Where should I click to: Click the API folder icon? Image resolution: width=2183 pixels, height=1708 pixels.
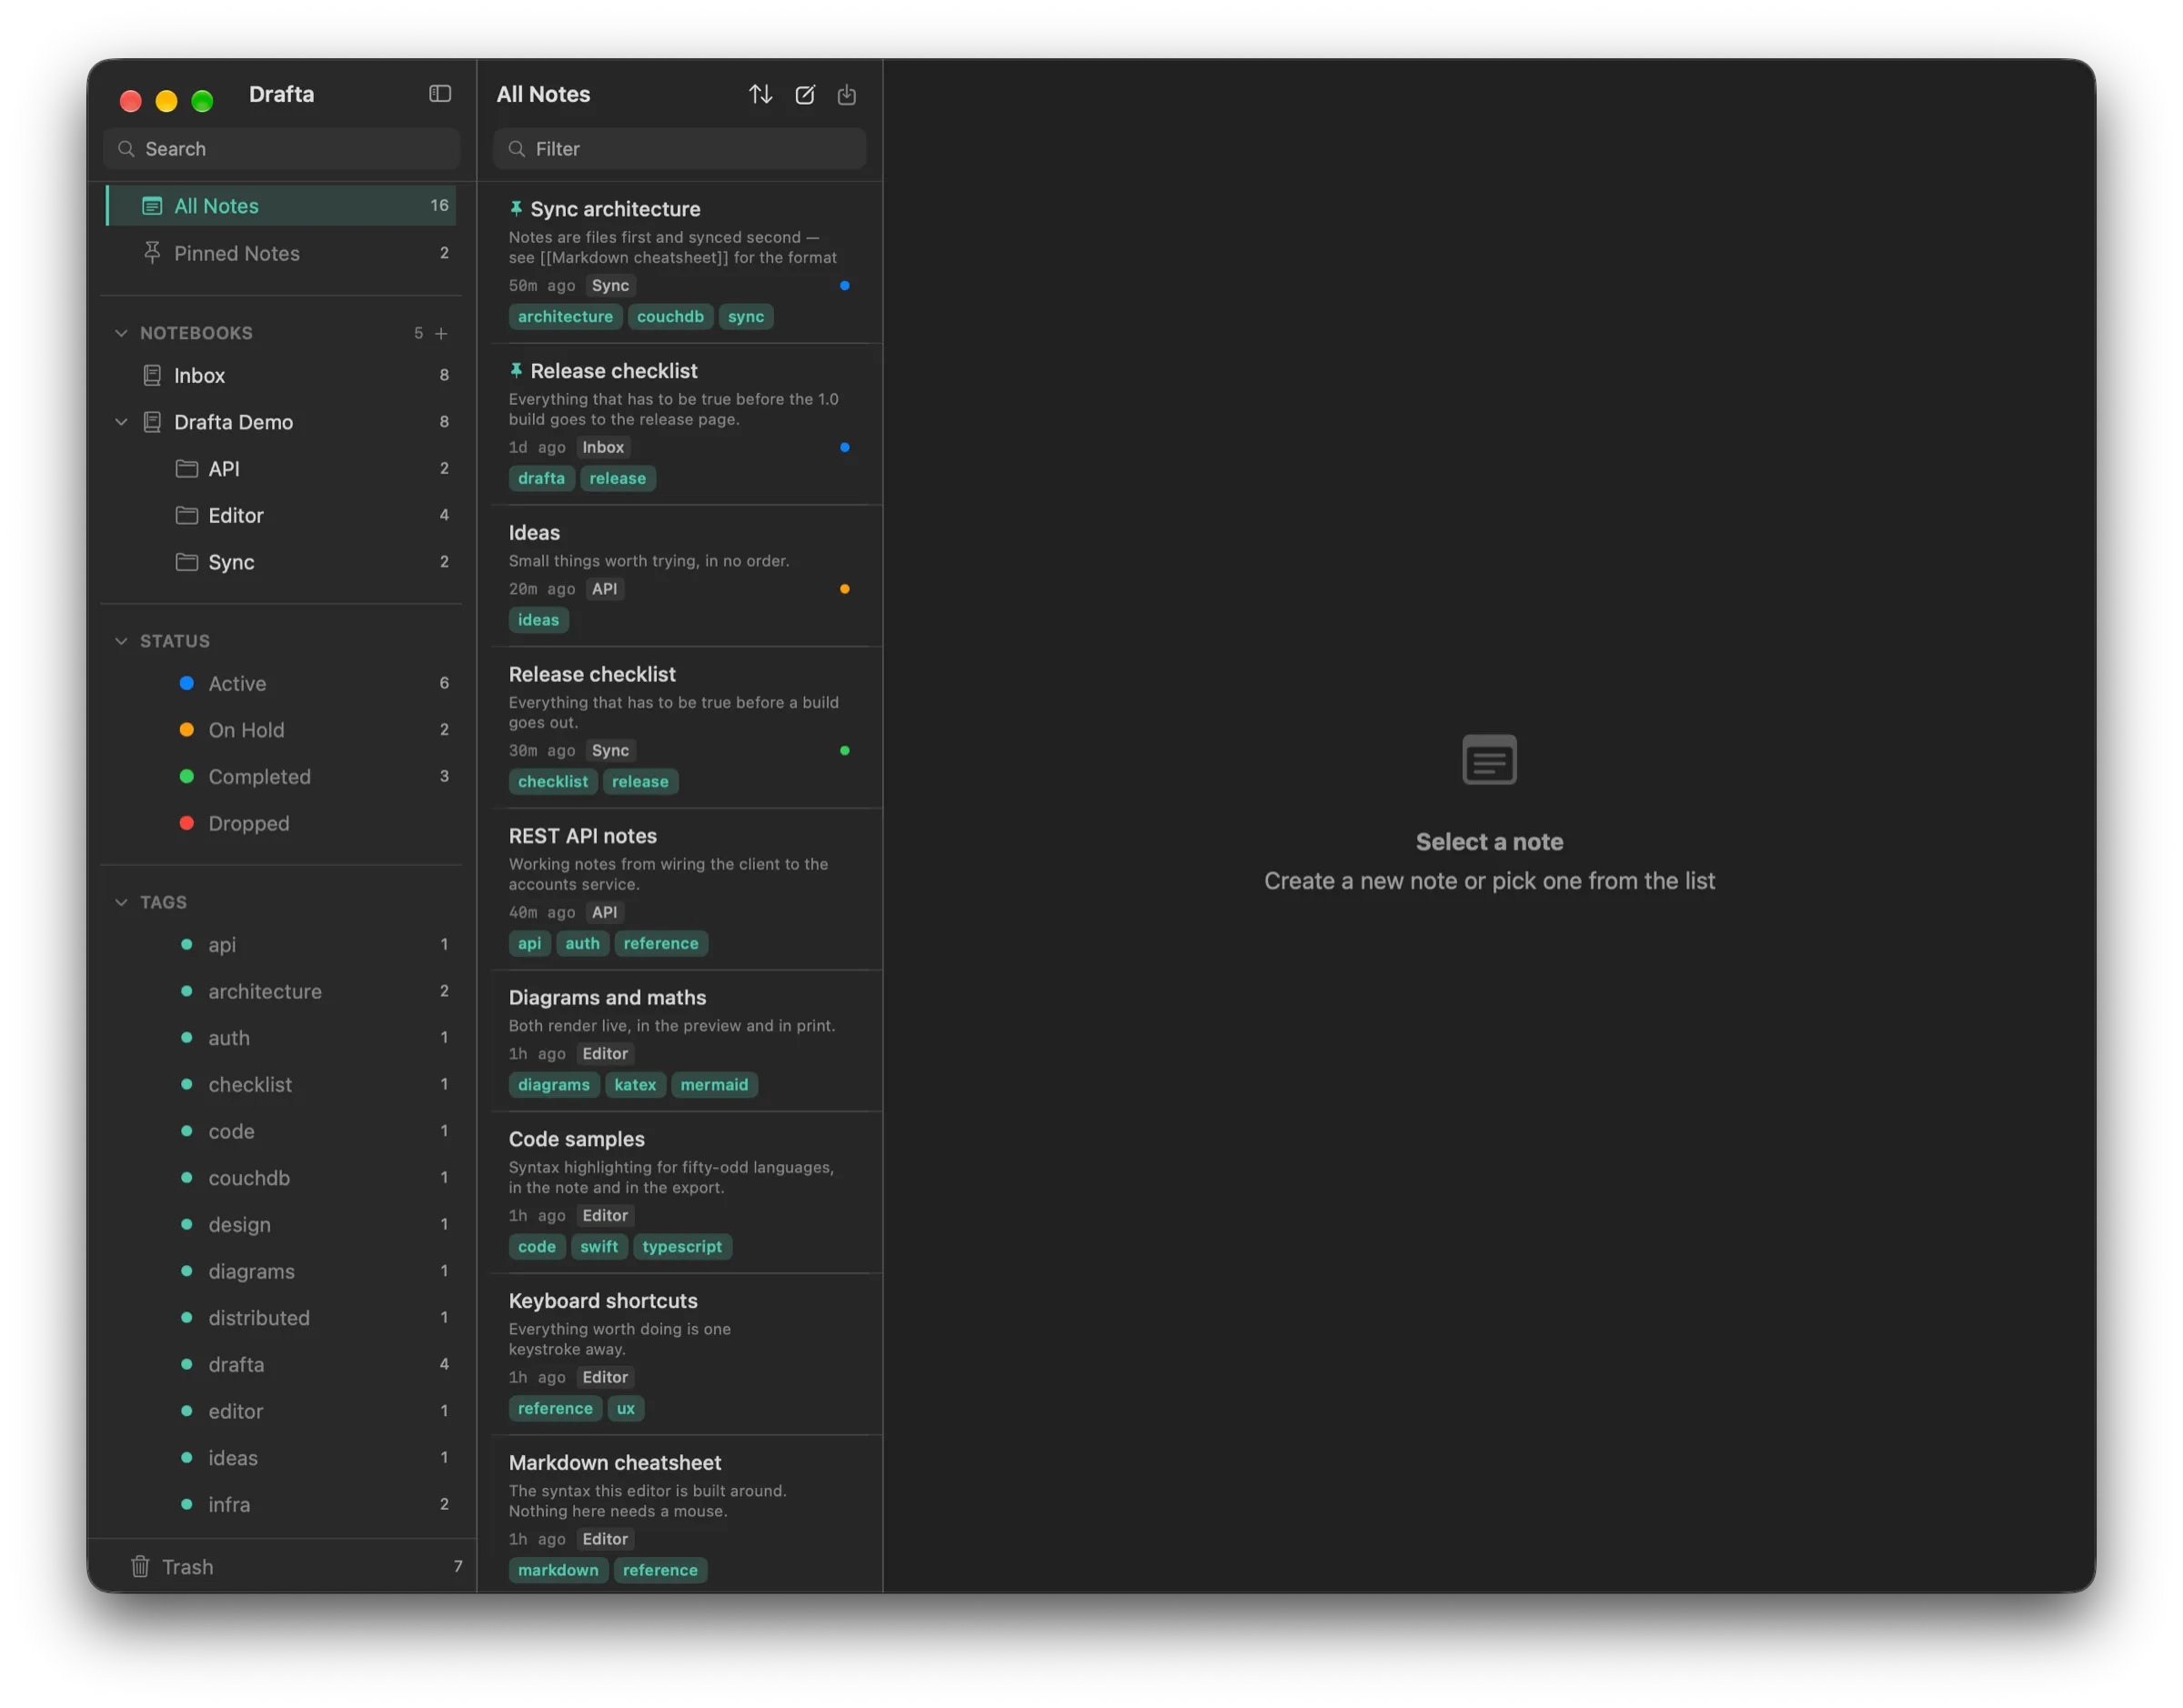187,468
